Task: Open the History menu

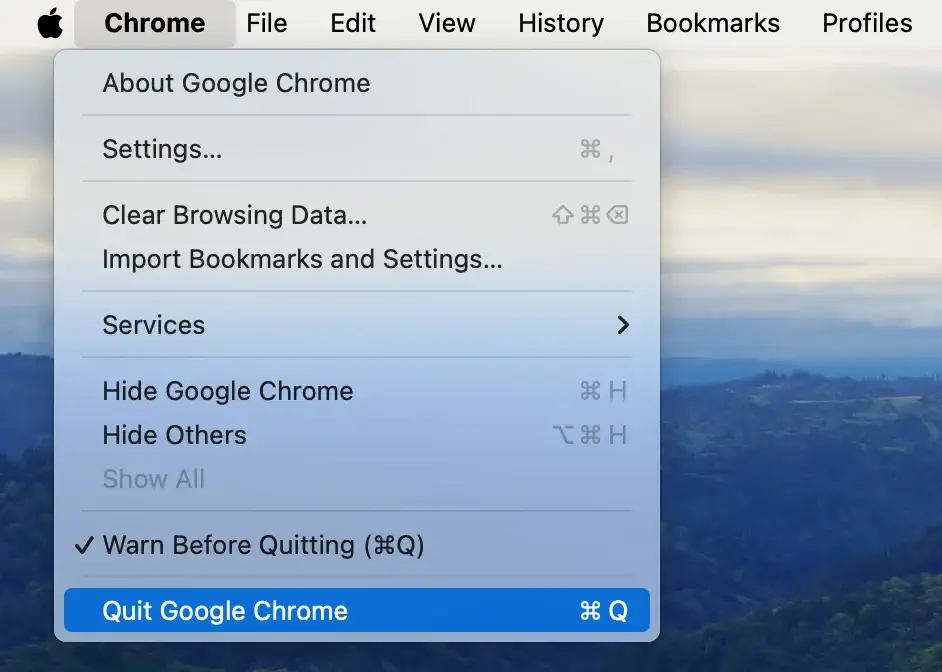Action: pyautogui.click(x=561, y=23)
